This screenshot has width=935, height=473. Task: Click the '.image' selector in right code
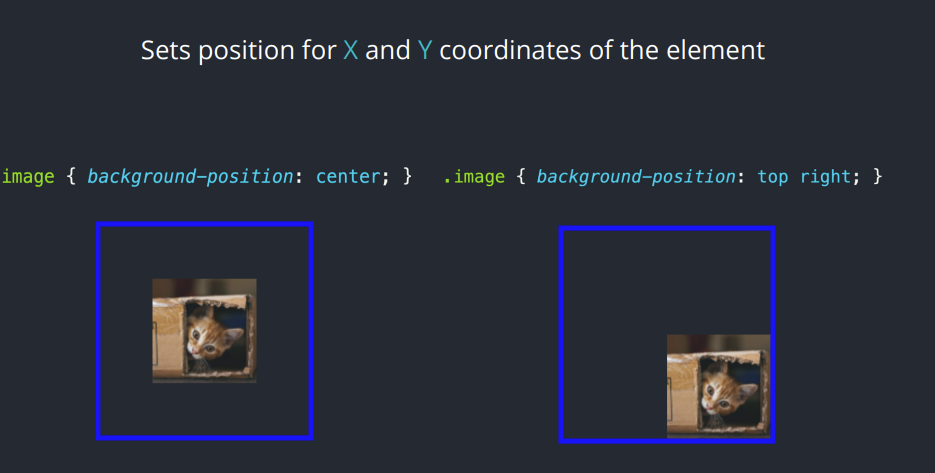(x=474, y=177)
